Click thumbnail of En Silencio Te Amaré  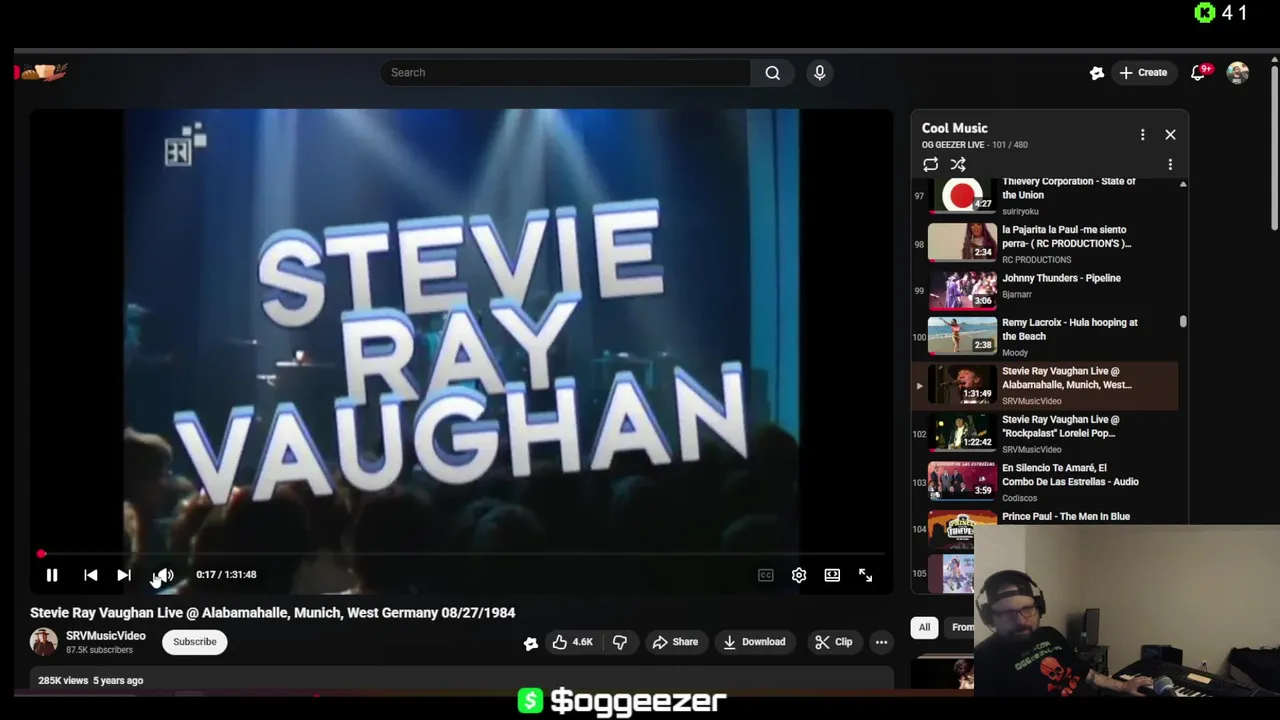(962, 480)
